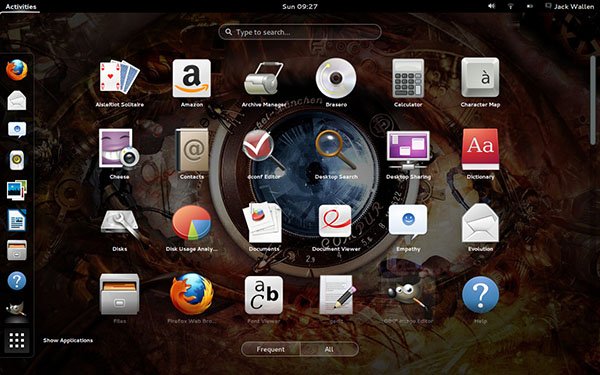Open Desktop Sharing

(408, 150)
